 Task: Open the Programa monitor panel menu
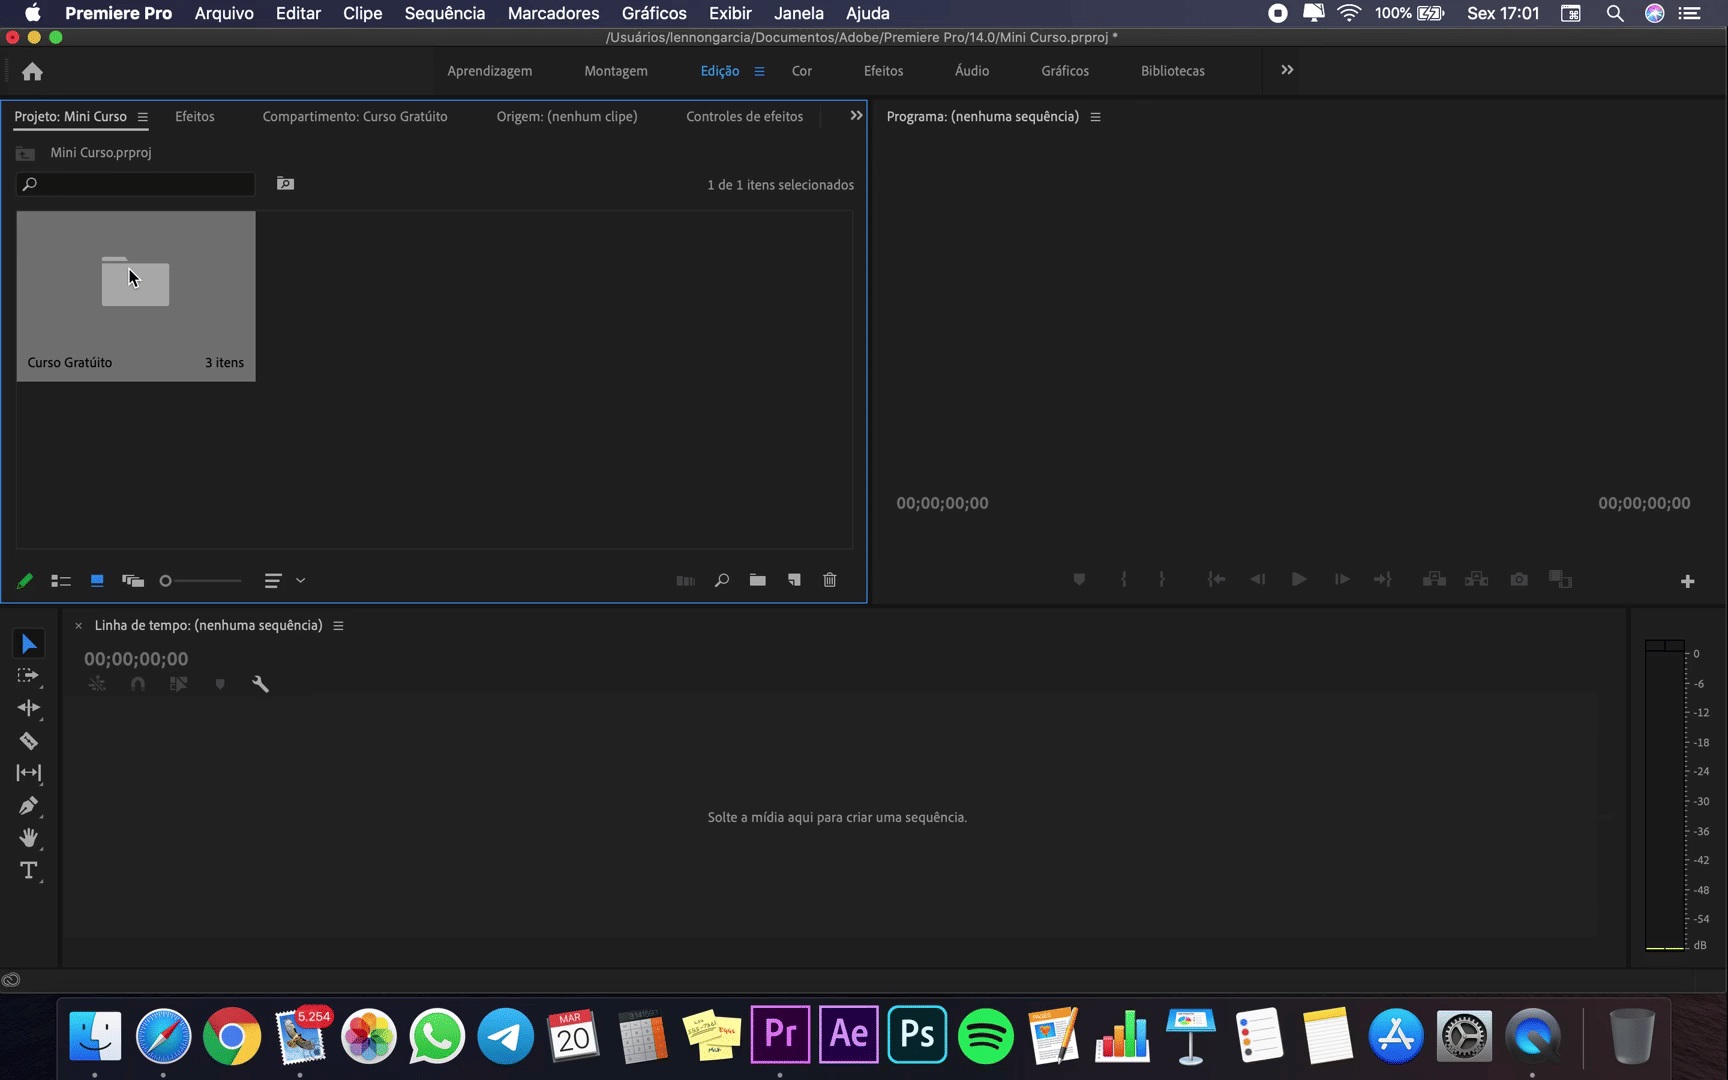tap(1096, 117)
